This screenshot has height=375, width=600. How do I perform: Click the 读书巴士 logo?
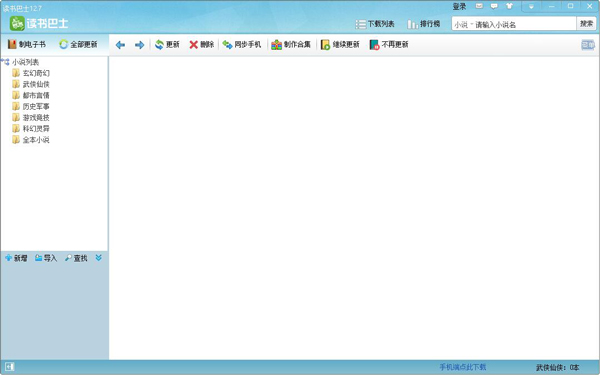pos(39,23)
